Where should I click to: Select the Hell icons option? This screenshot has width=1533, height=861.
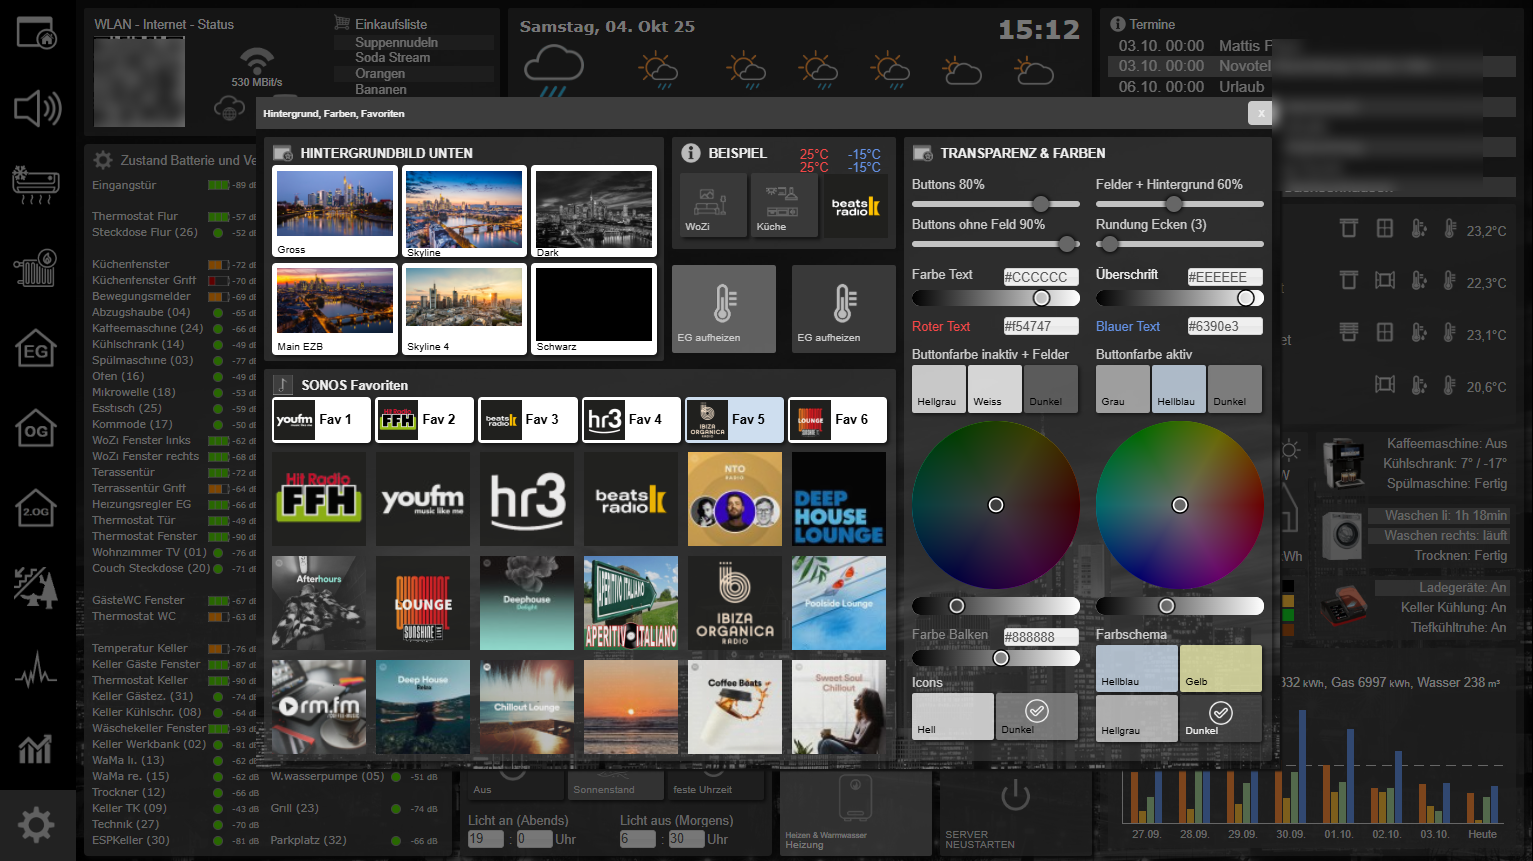coord(952,716)
